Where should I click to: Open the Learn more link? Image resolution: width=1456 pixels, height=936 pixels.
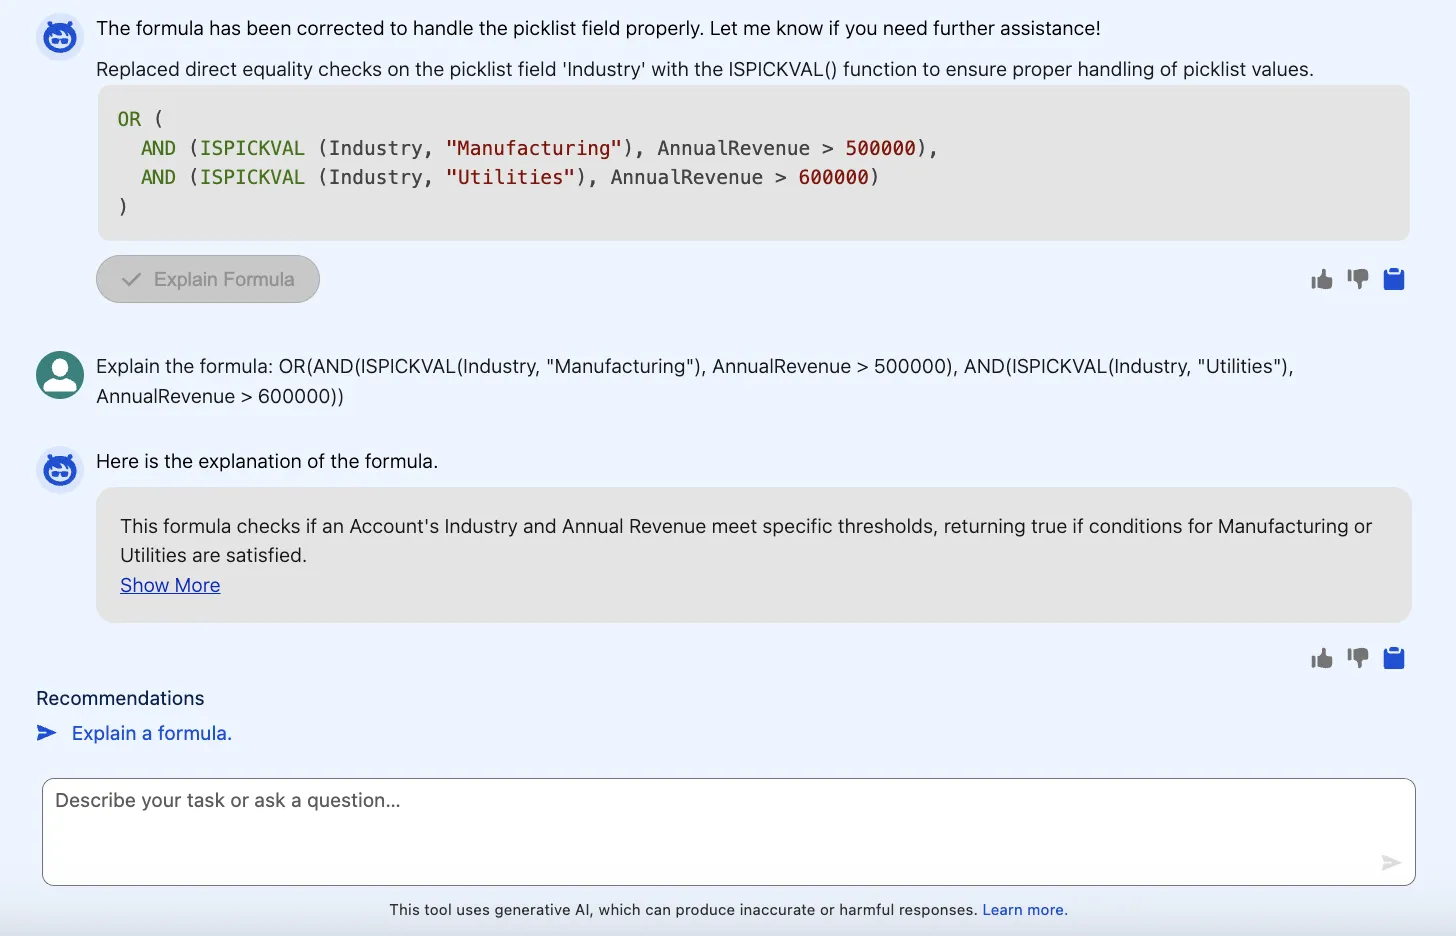[x=1024, y=910]
